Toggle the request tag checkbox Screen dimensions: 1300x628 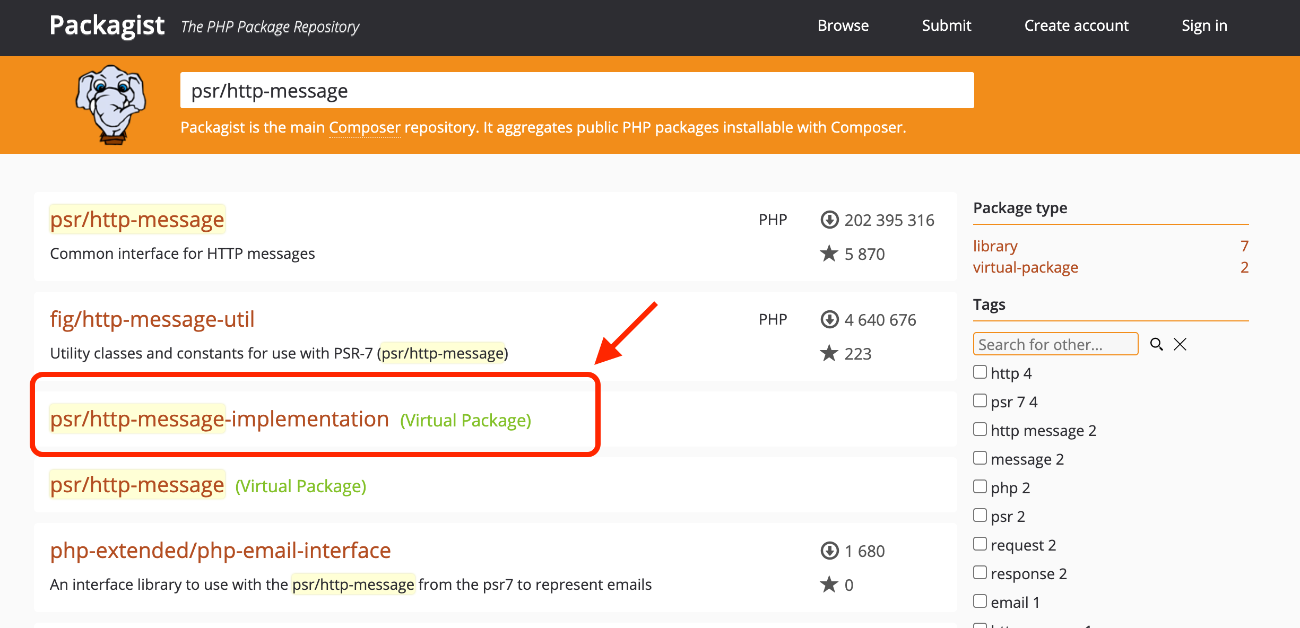coord(980,545)
